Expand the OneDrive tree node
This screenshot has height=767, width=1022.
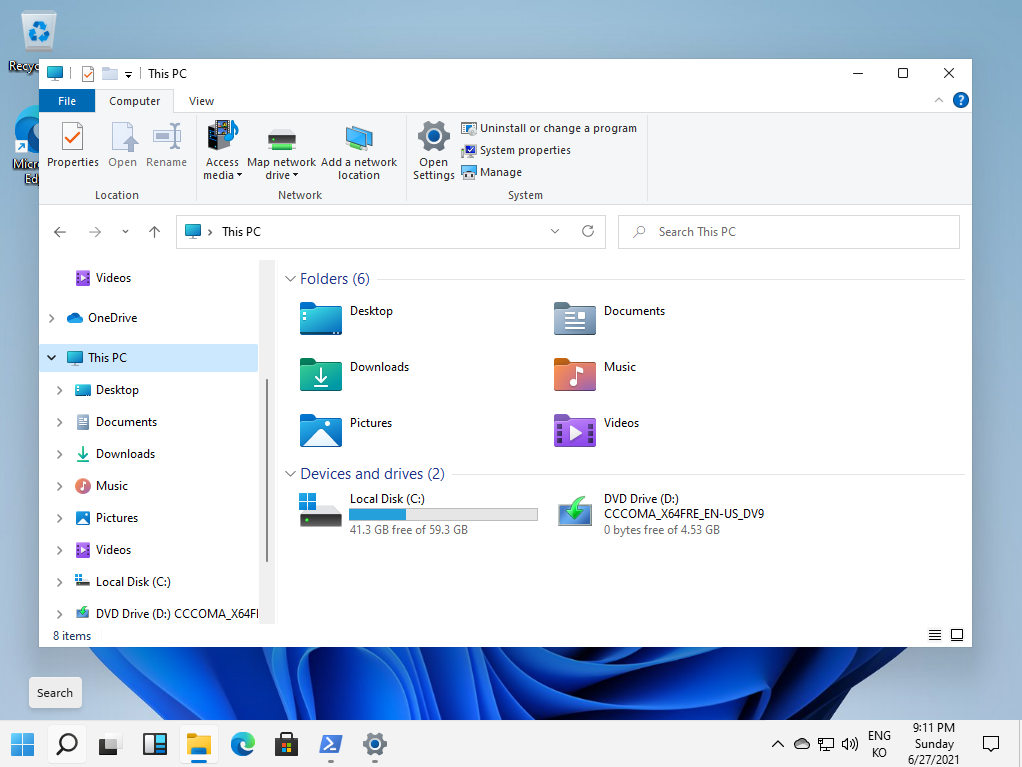[x=51, y=318]
